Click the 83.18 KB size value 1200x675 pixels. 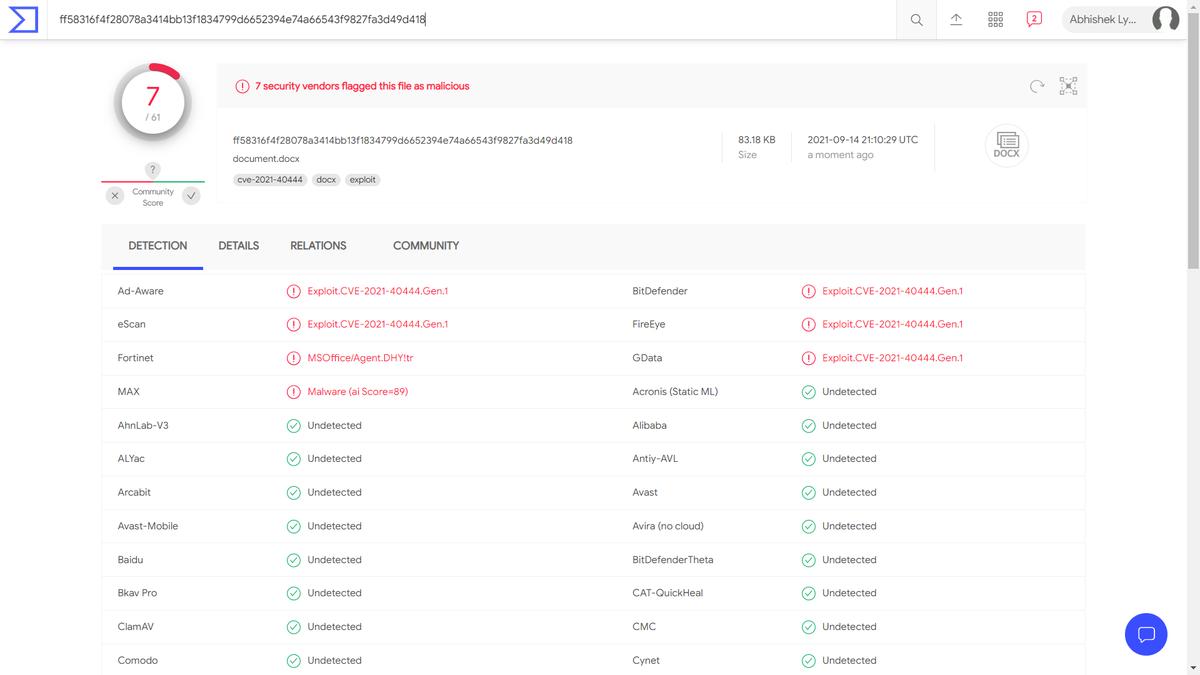click(x=757, y=140)
